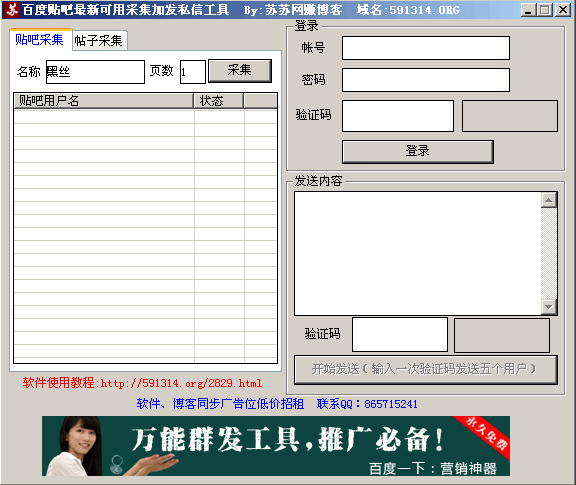Log in with the 登录 button
The image size is (576, 485).
[x=418, y=151]
